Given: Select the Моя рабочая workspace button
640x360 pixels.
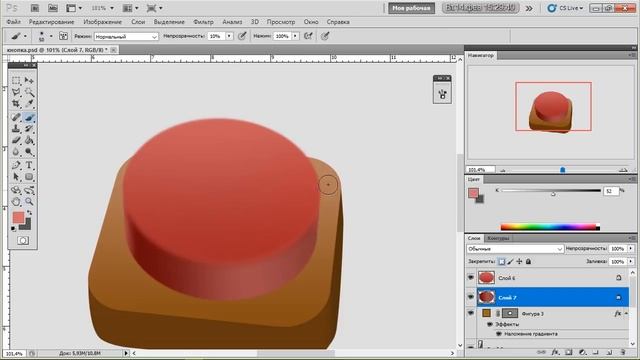Looking at the screenshot, I should click(x=411, y=8).
